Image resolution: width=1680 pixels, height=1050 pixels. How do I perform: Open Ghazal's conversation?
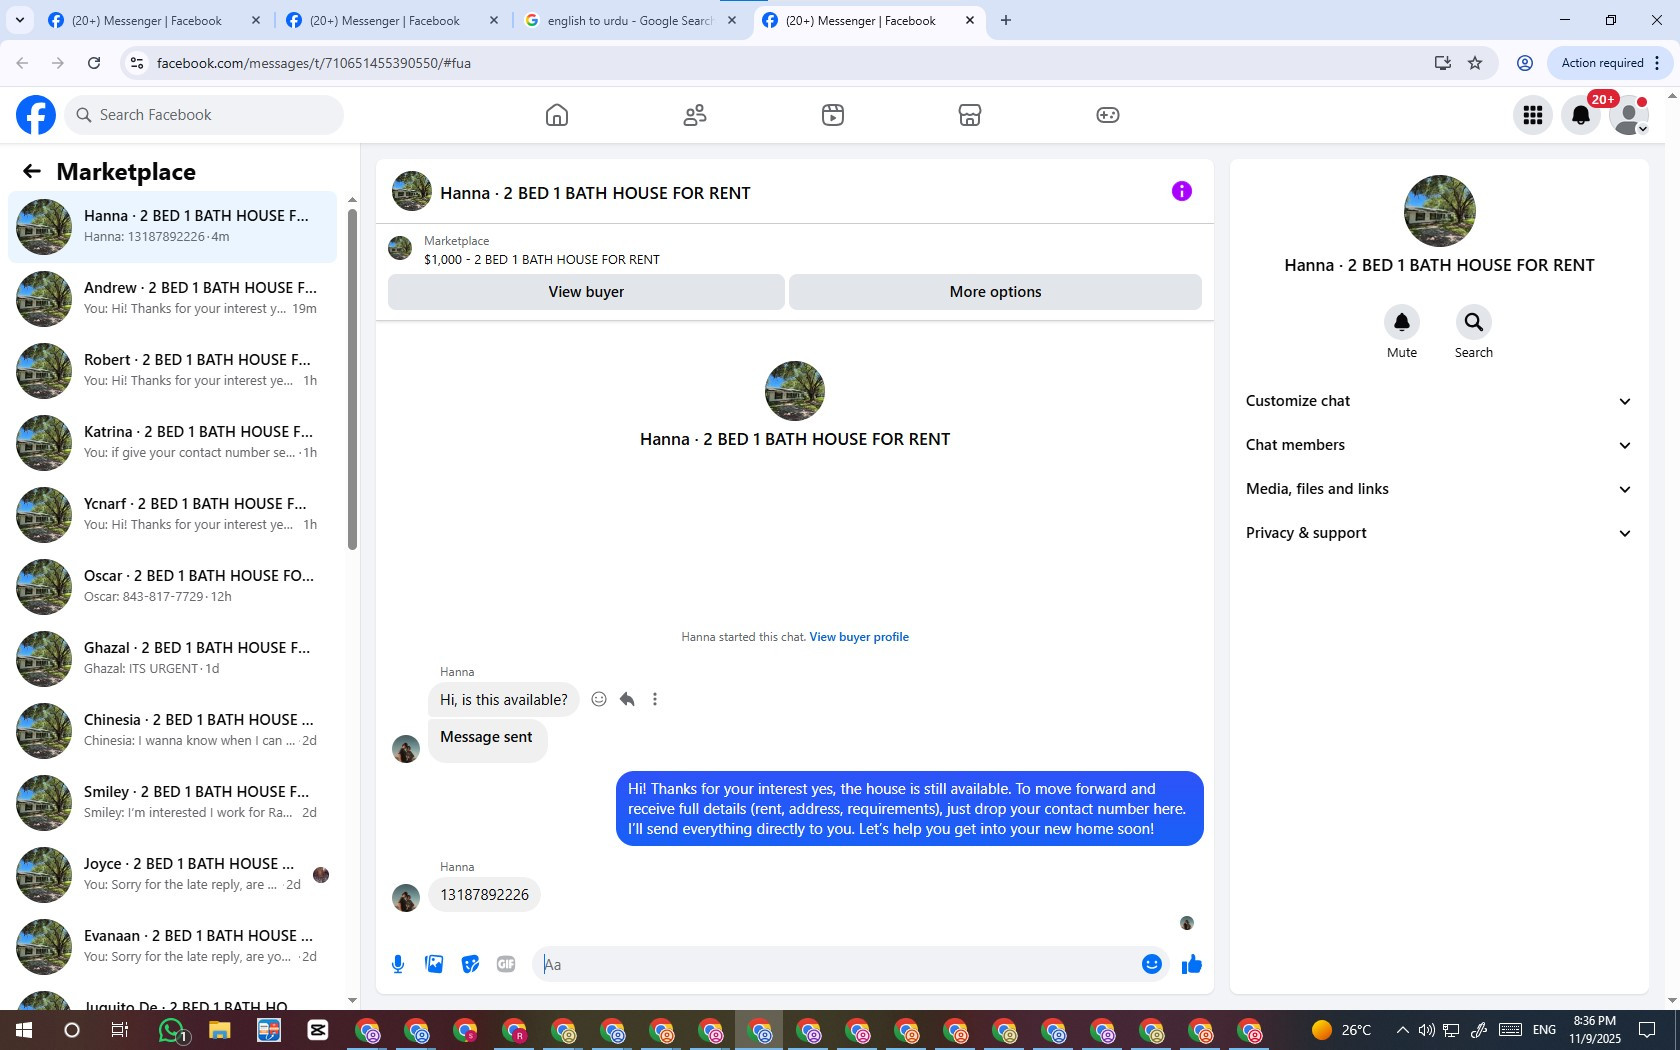point(172,659)
